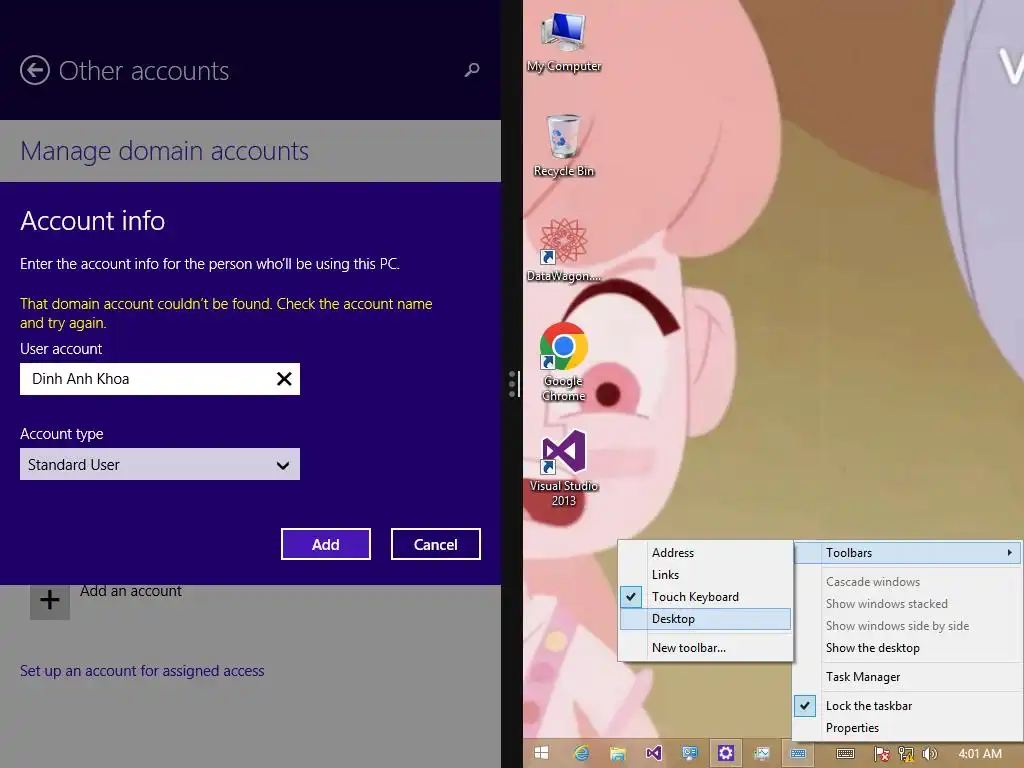
Task: Select Desktop toolbar in submenu
Action: (705, 618)
